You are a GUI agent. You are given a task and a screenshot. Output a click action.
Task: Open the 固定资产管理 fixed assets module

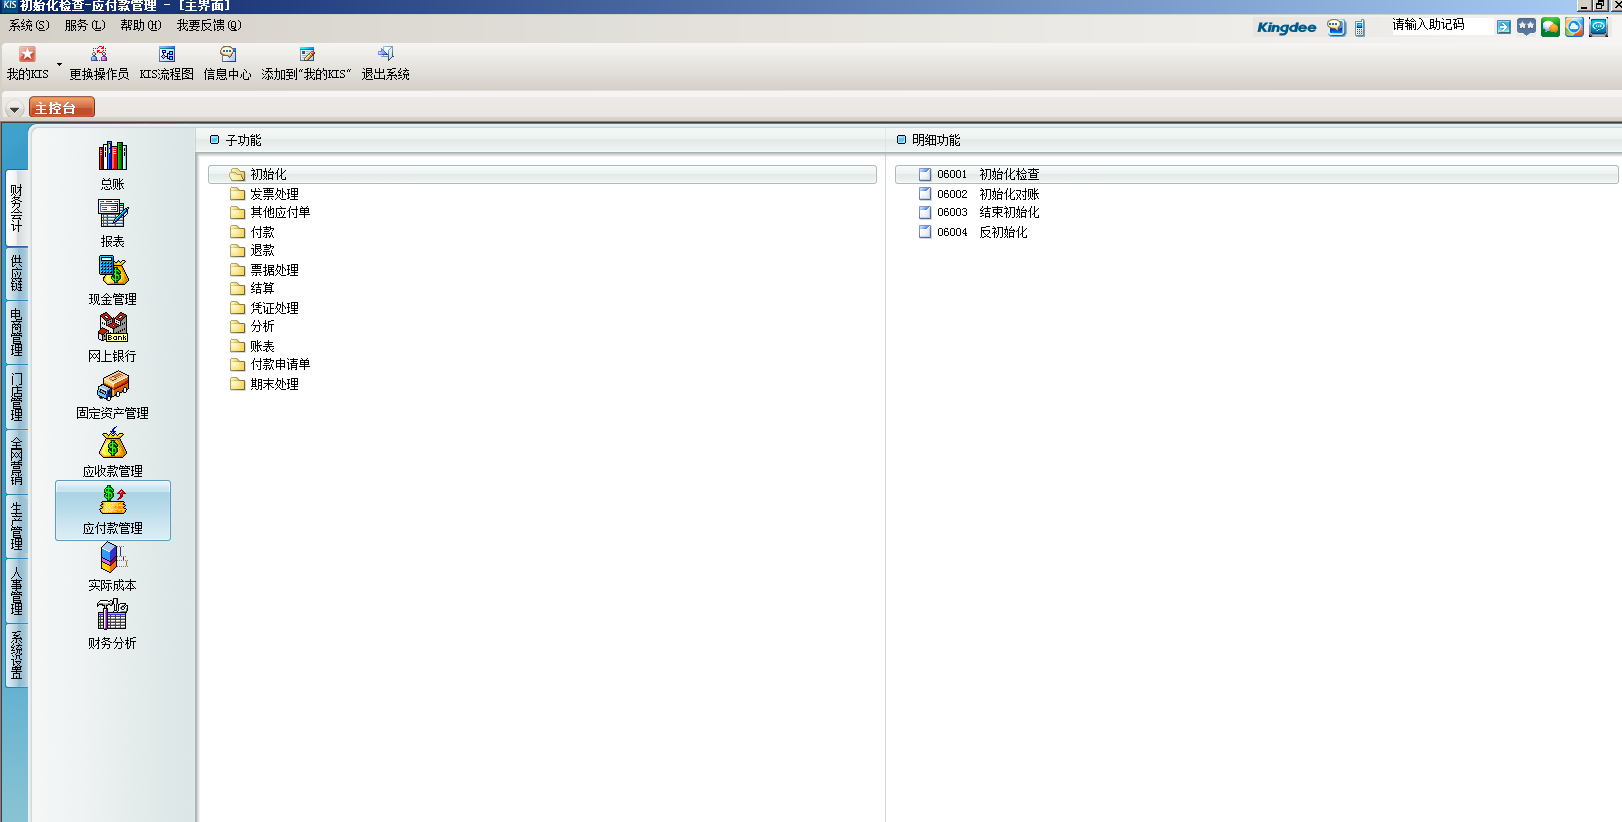(x=112, y=394)
